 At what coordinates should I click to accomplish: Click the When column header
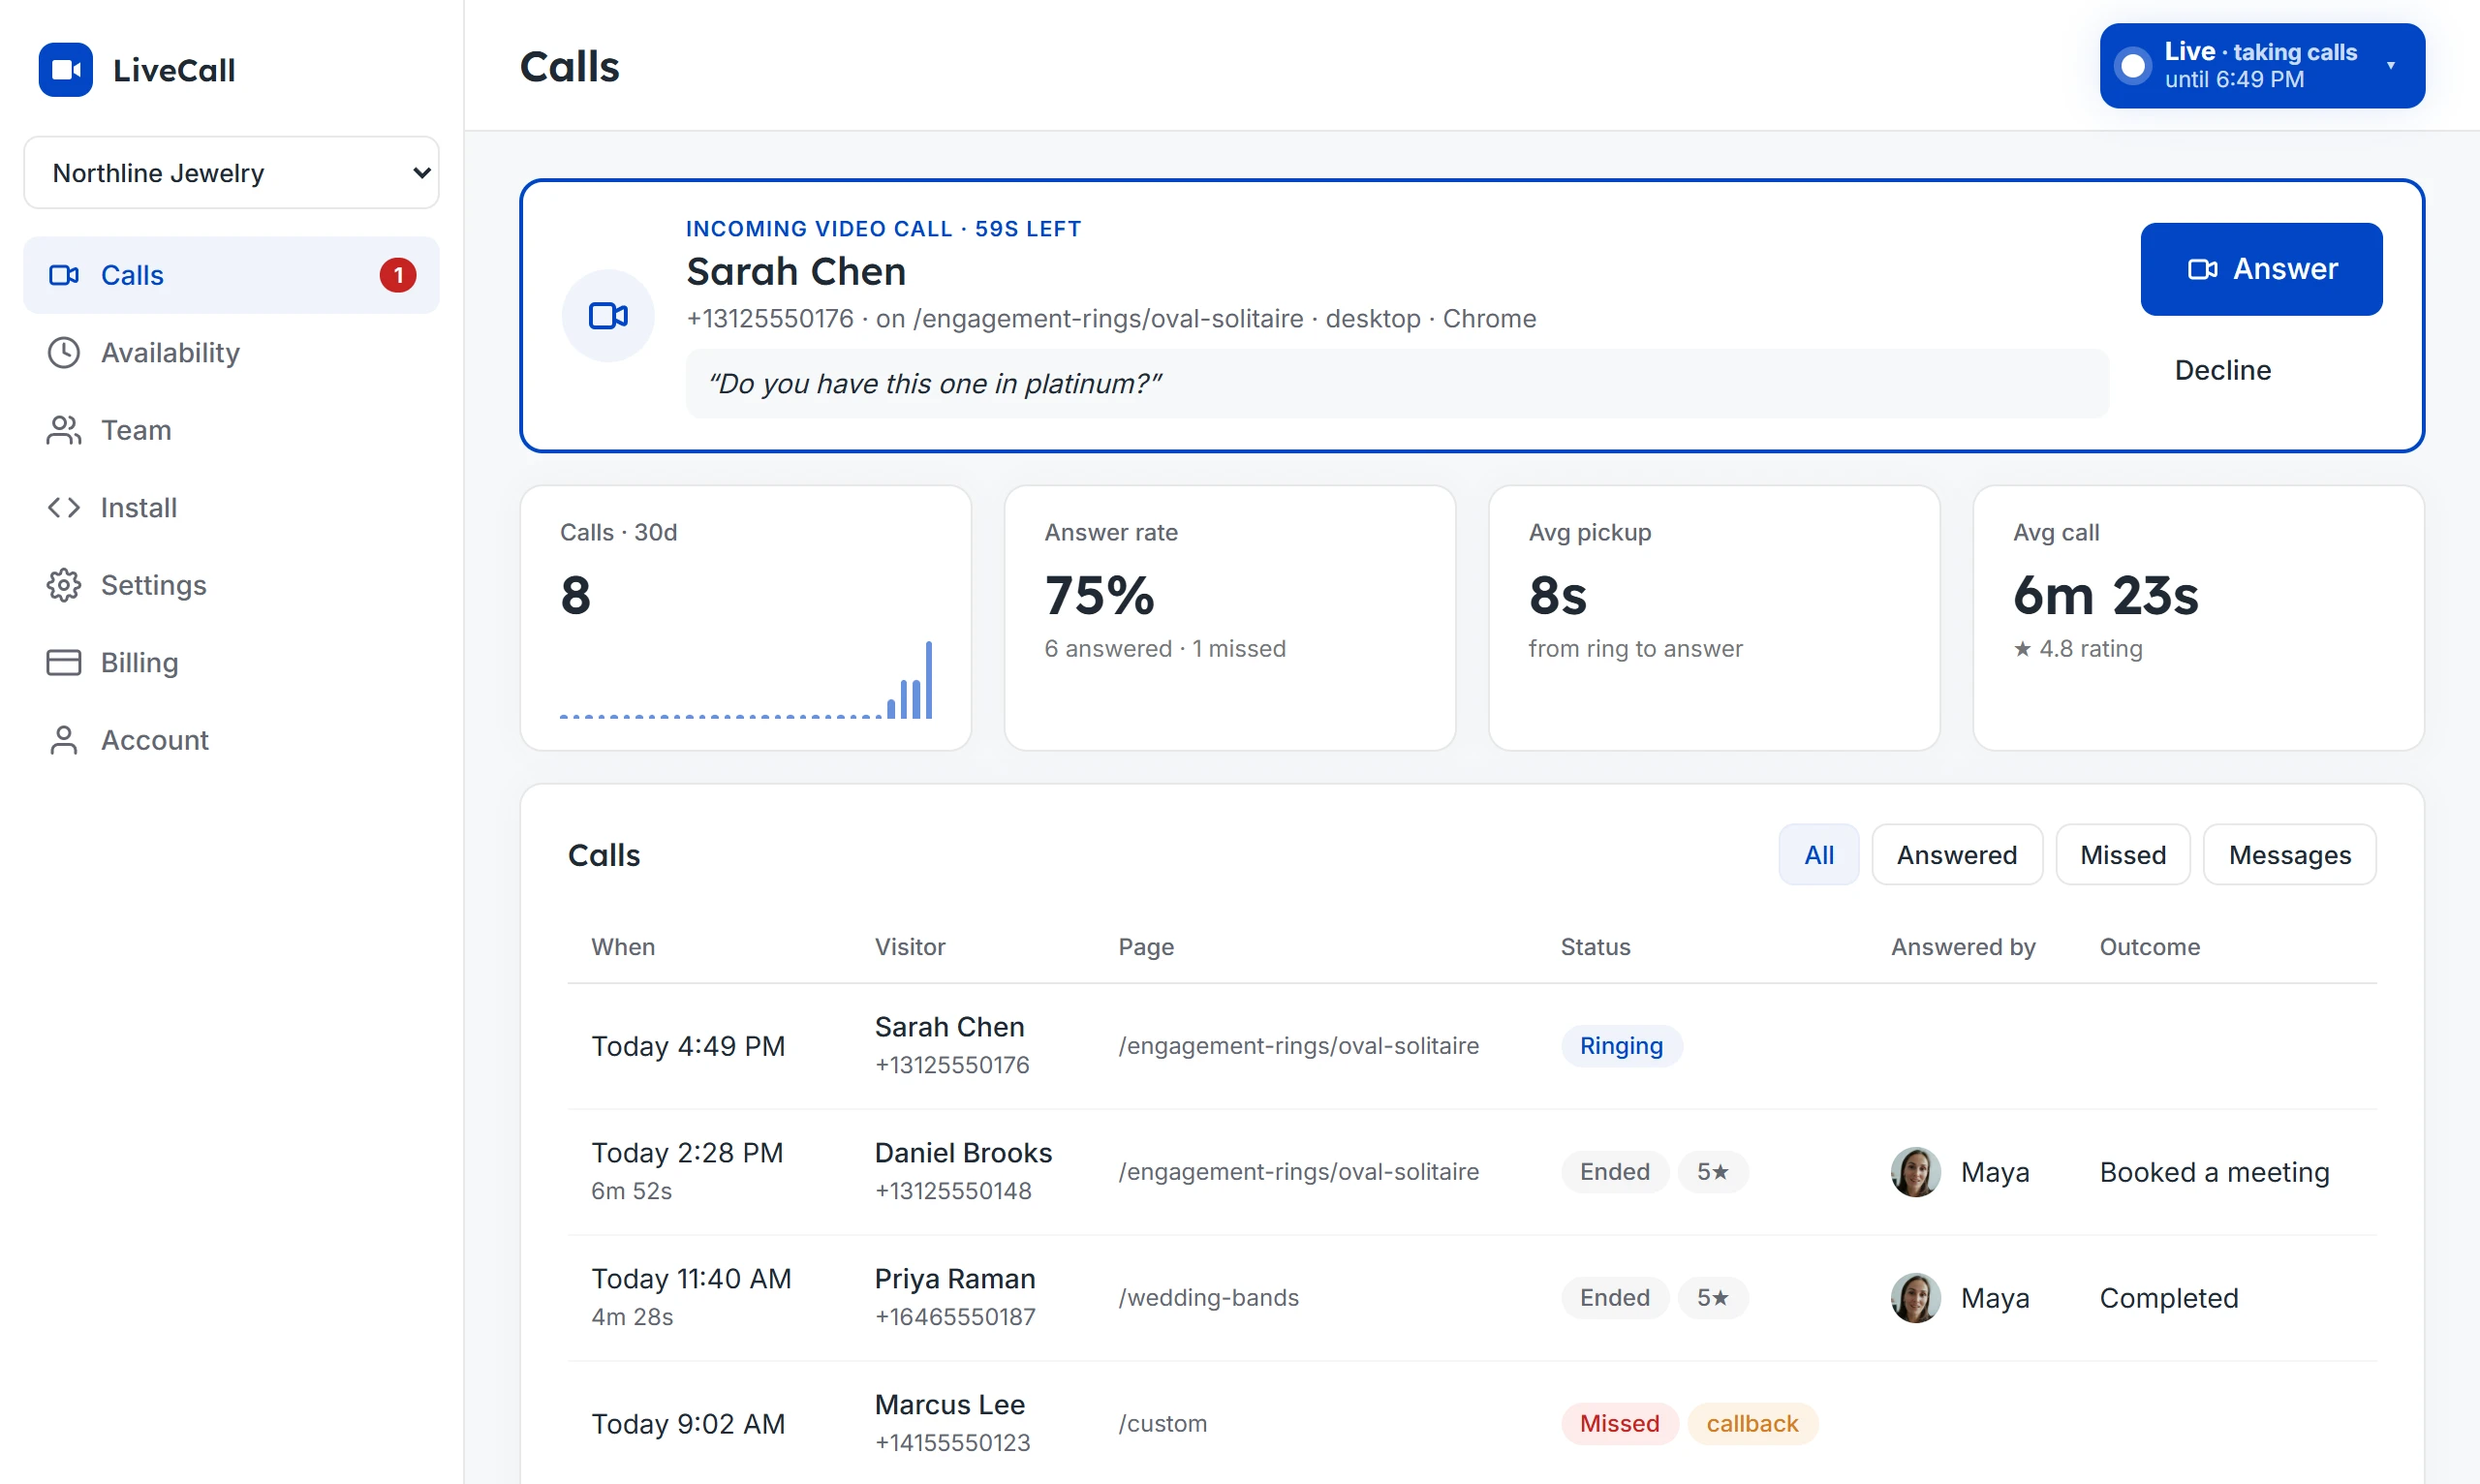[x=623, y=947]
